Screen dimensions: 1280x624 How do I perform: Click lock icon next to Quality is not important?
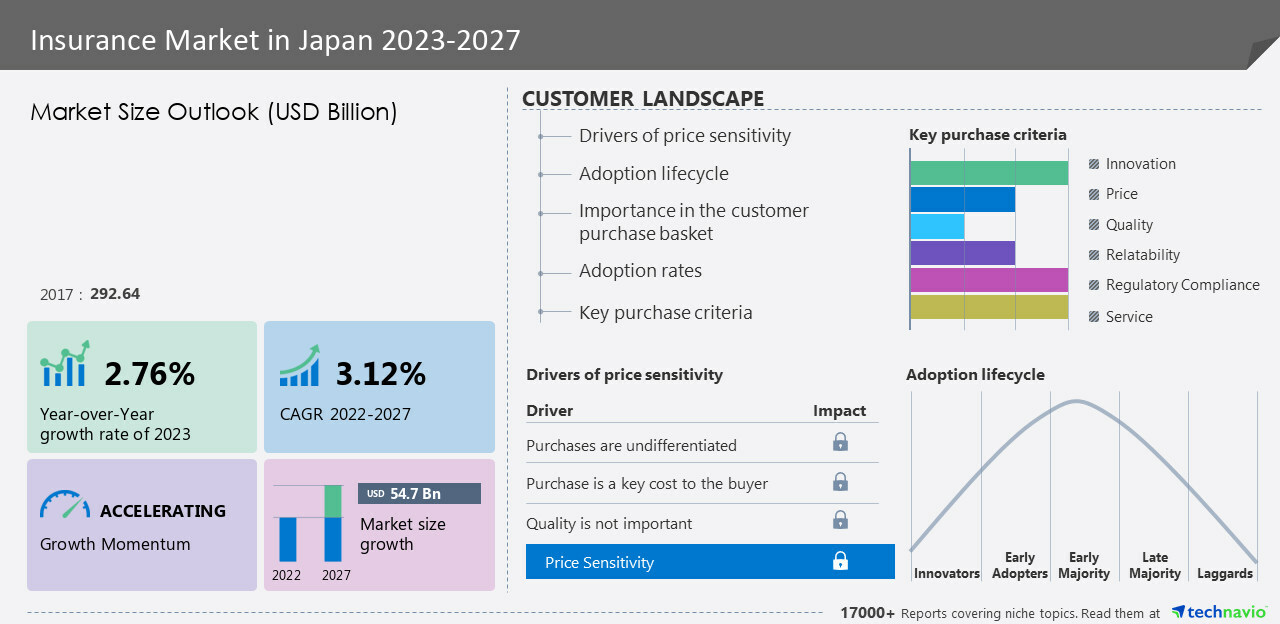click(x=840, y=520)
